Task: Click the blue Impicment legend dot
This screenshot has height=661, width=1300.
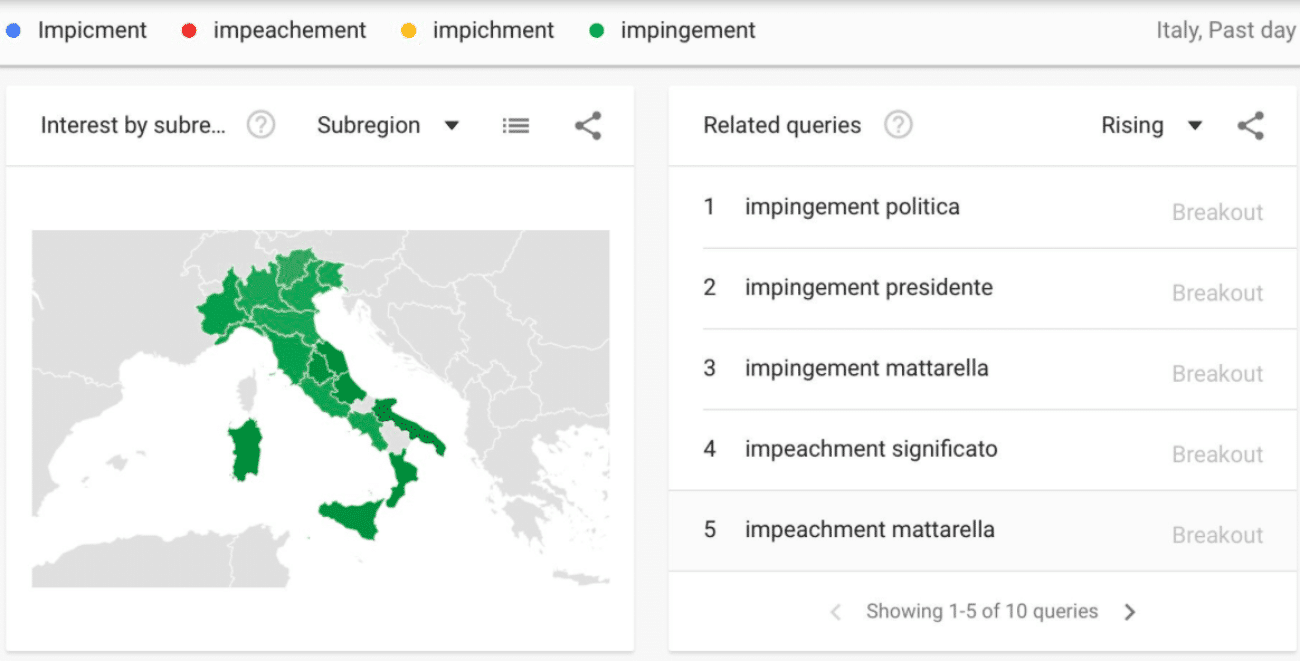Action: (x=13, y=31)
